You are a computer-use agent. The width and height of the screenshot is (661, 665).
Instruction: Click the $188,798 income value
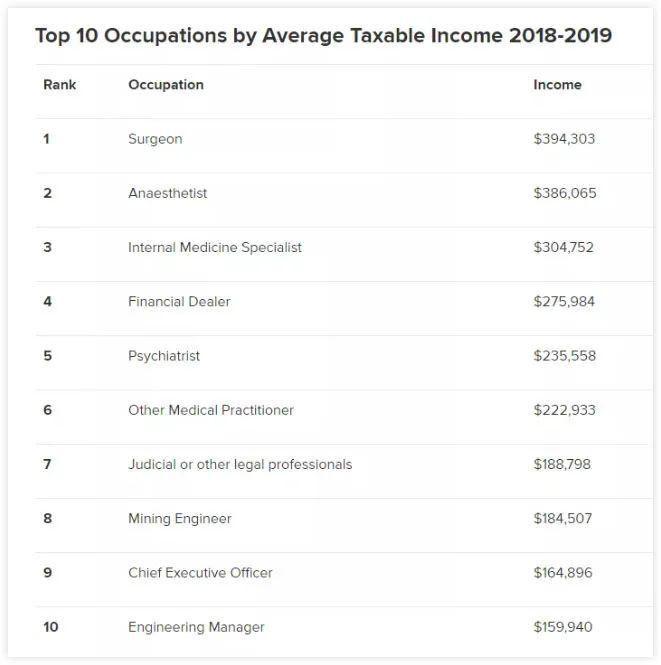point(564,464)
